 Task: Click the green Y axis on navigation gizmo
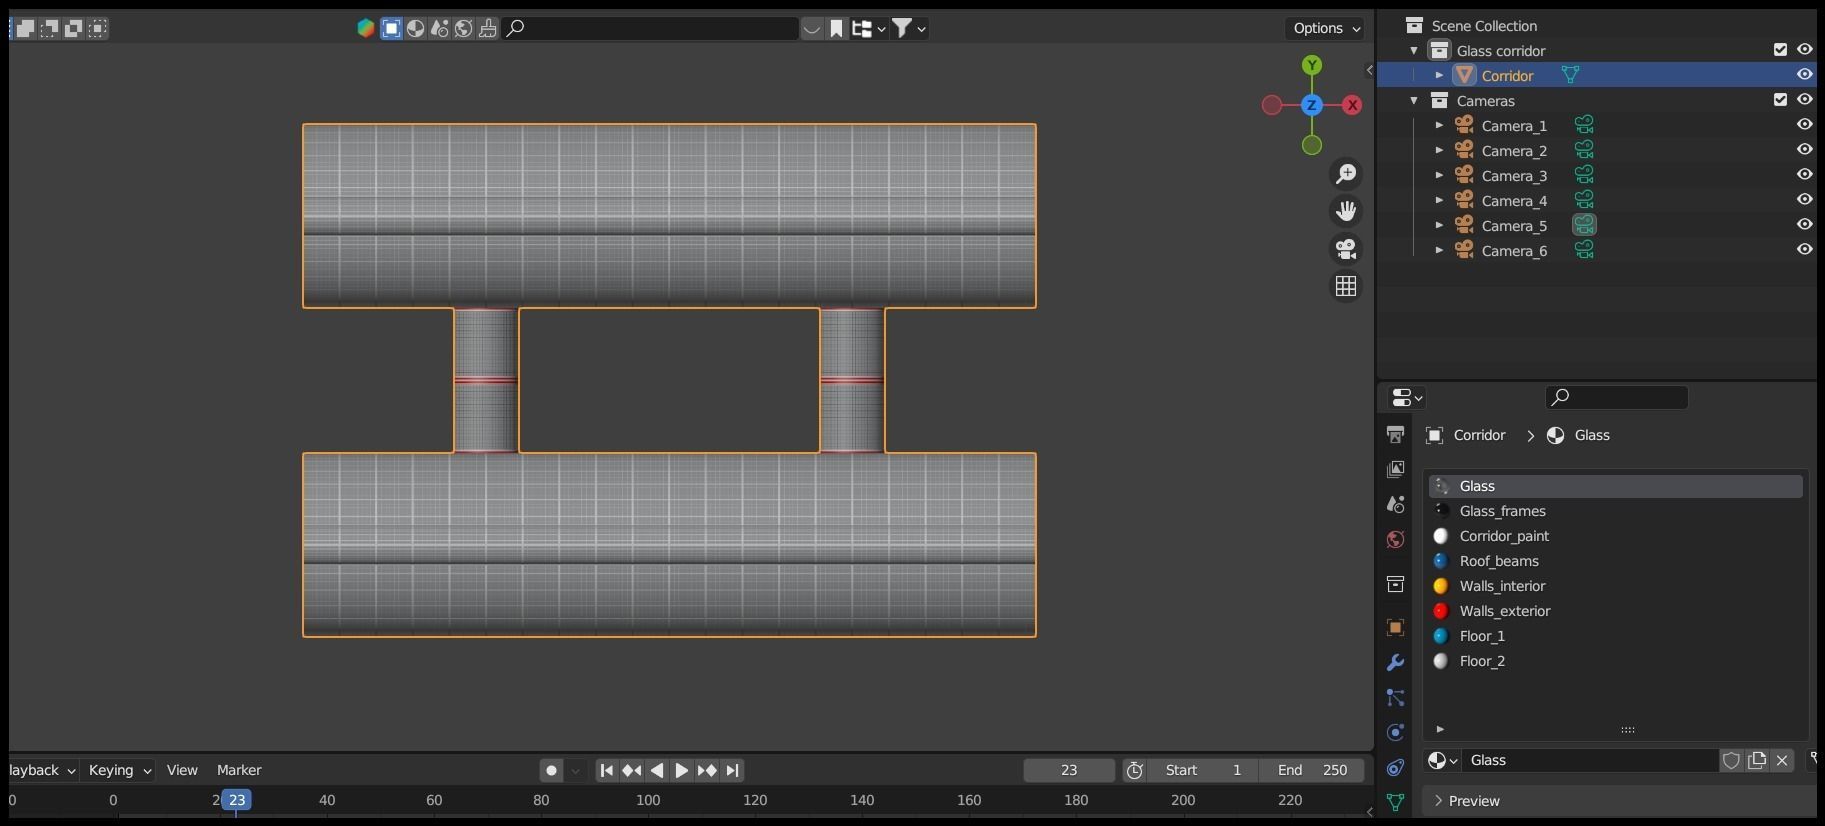pyautogui.click(x=1312, y=65)
